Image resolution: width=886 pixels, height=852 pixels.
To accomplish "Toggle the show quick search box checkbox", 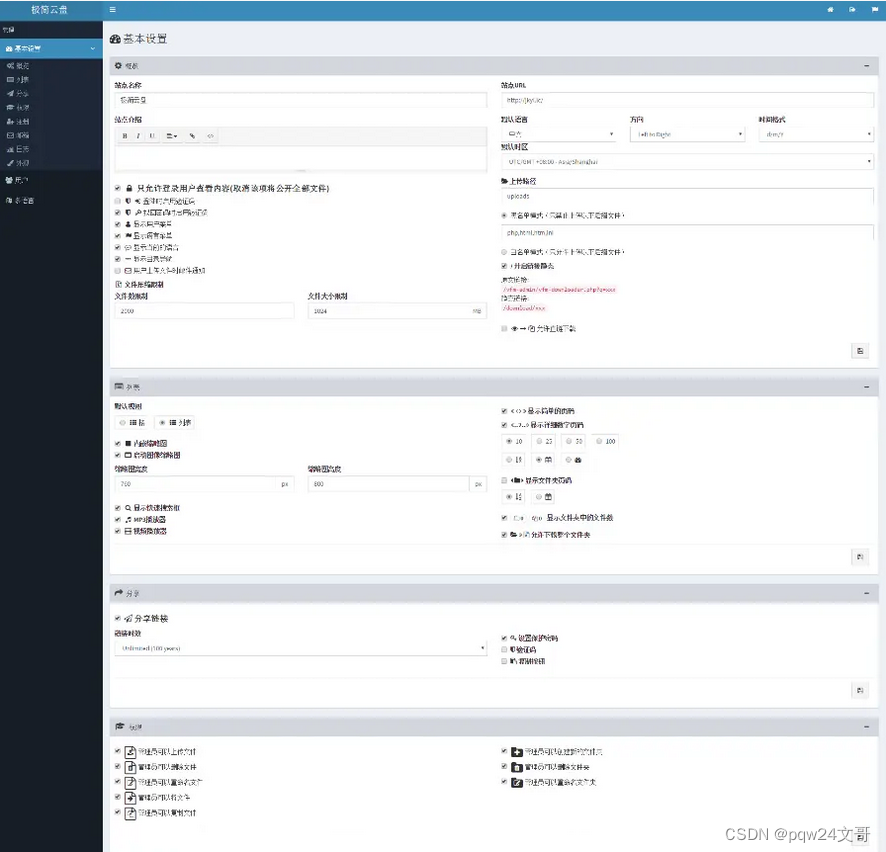I will (118, 508).
